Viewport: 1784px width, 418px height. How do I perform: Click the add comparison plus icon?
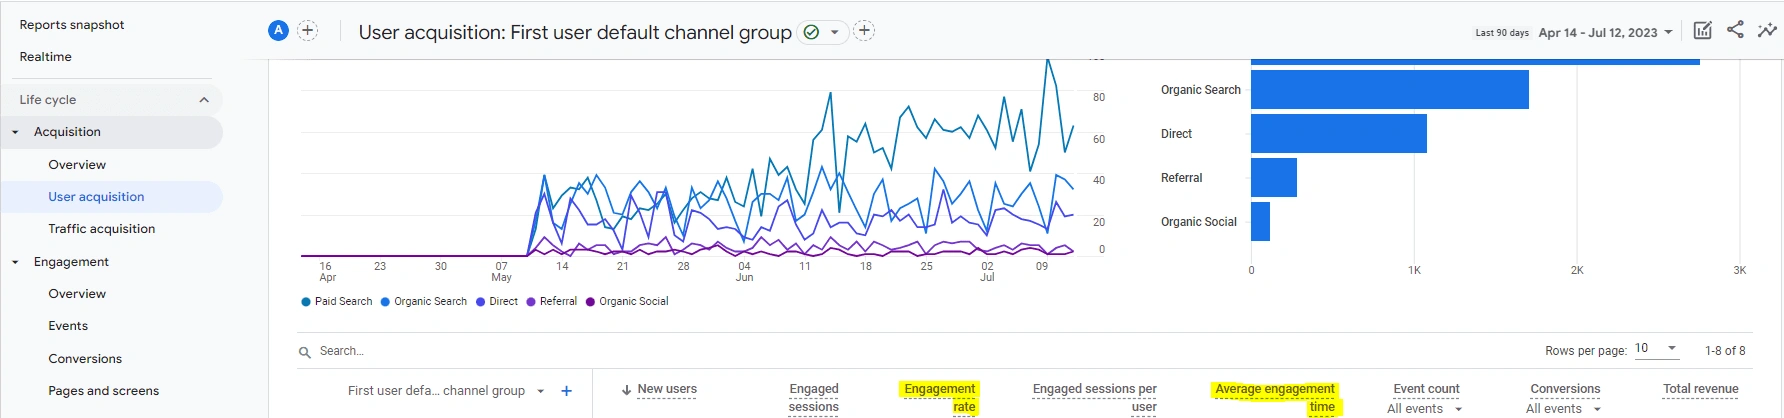click(308, 31)
